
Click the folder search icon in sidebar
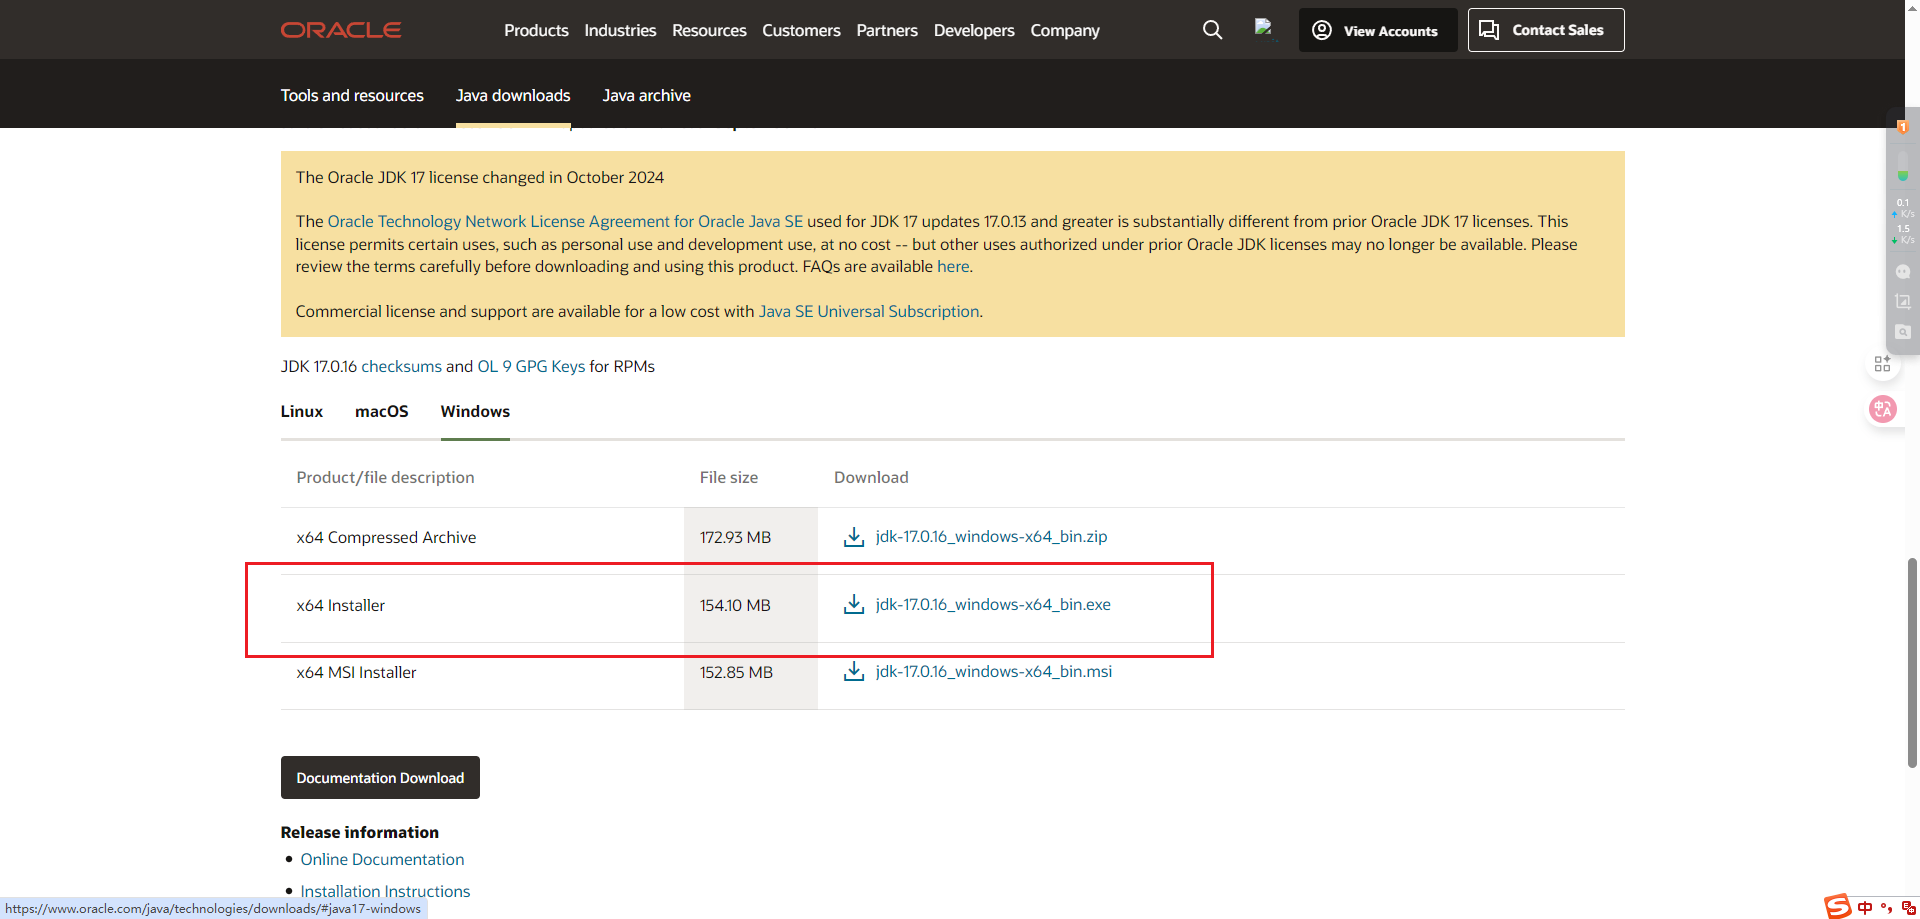pos(1902,332)
